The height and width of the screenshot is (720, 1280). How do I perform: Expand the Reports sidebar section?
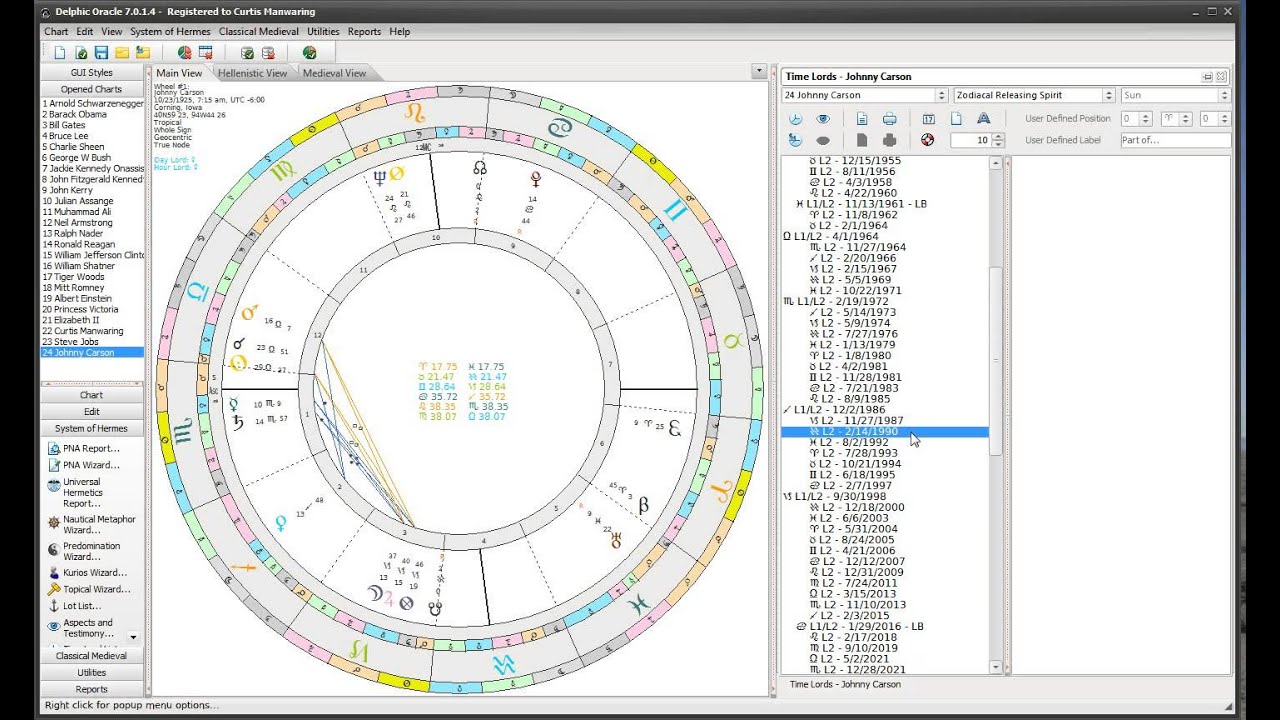coord(91,689)
